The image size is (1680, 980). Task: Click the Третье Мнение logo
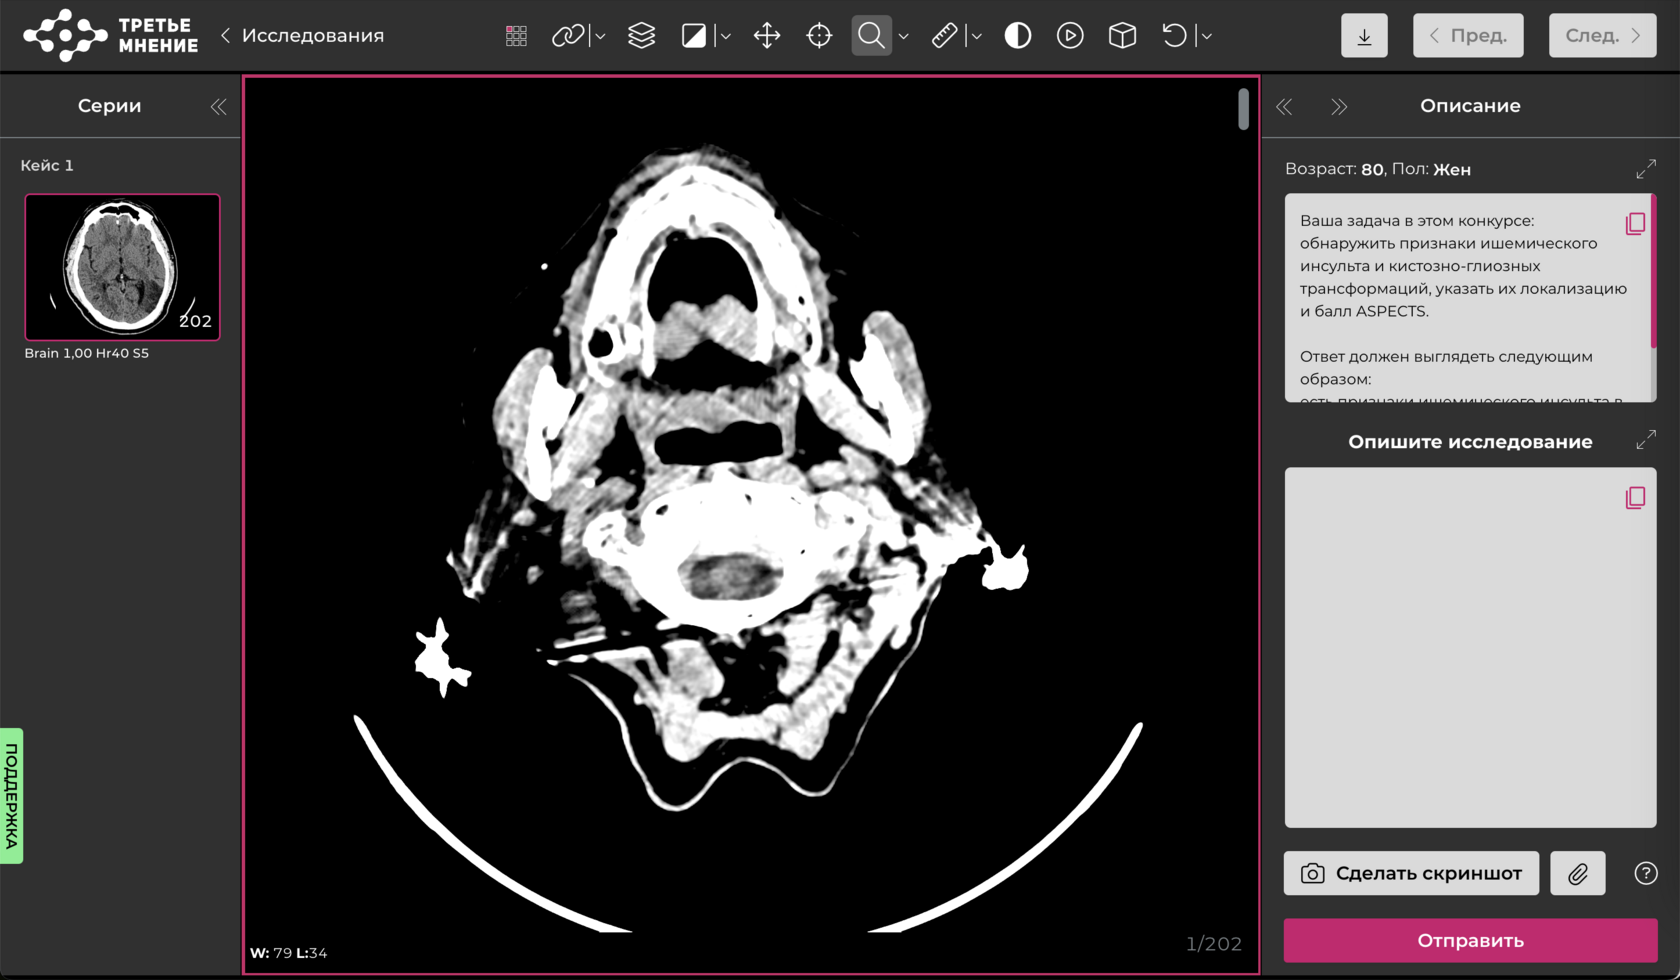(x=111, y=35)
